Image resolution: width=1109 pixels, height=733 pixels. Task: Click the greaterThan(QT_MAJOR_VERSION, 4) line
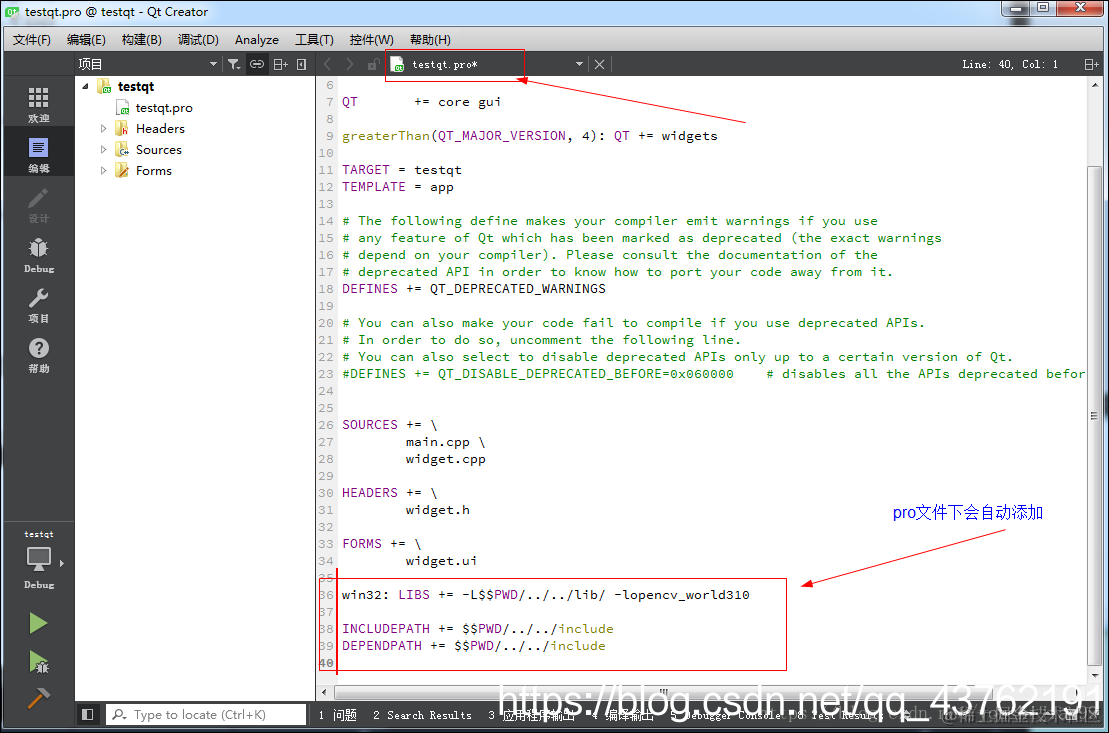tap(530, 136)
